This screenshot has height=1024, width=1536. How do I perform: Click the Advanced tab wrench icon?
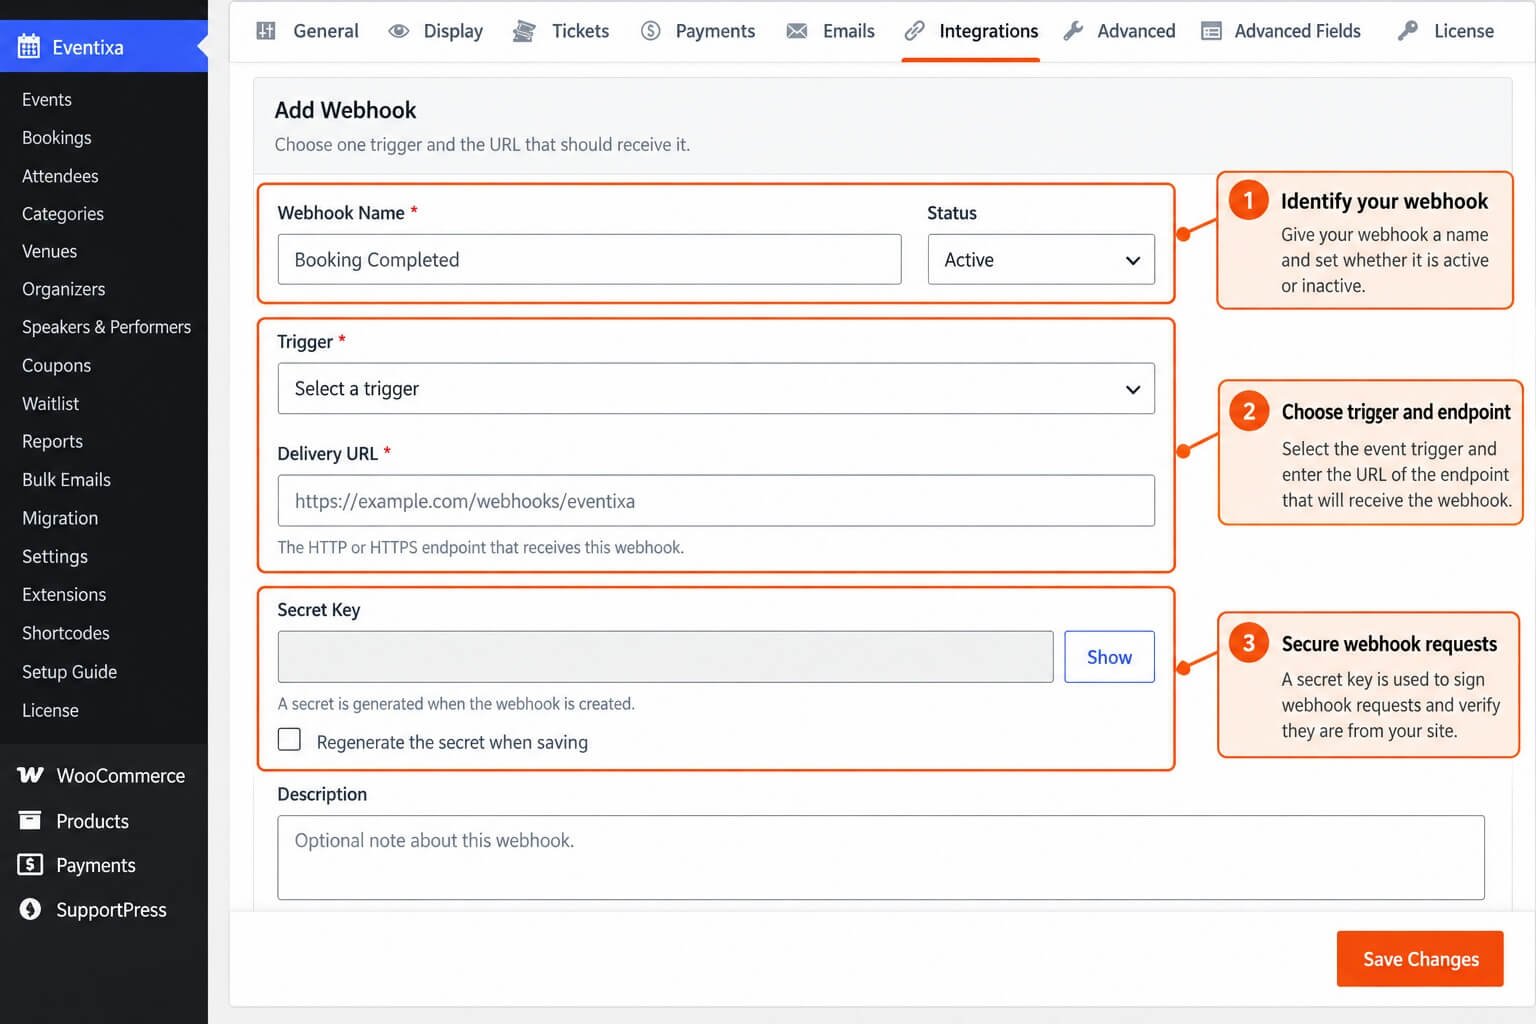[1073, 31]
